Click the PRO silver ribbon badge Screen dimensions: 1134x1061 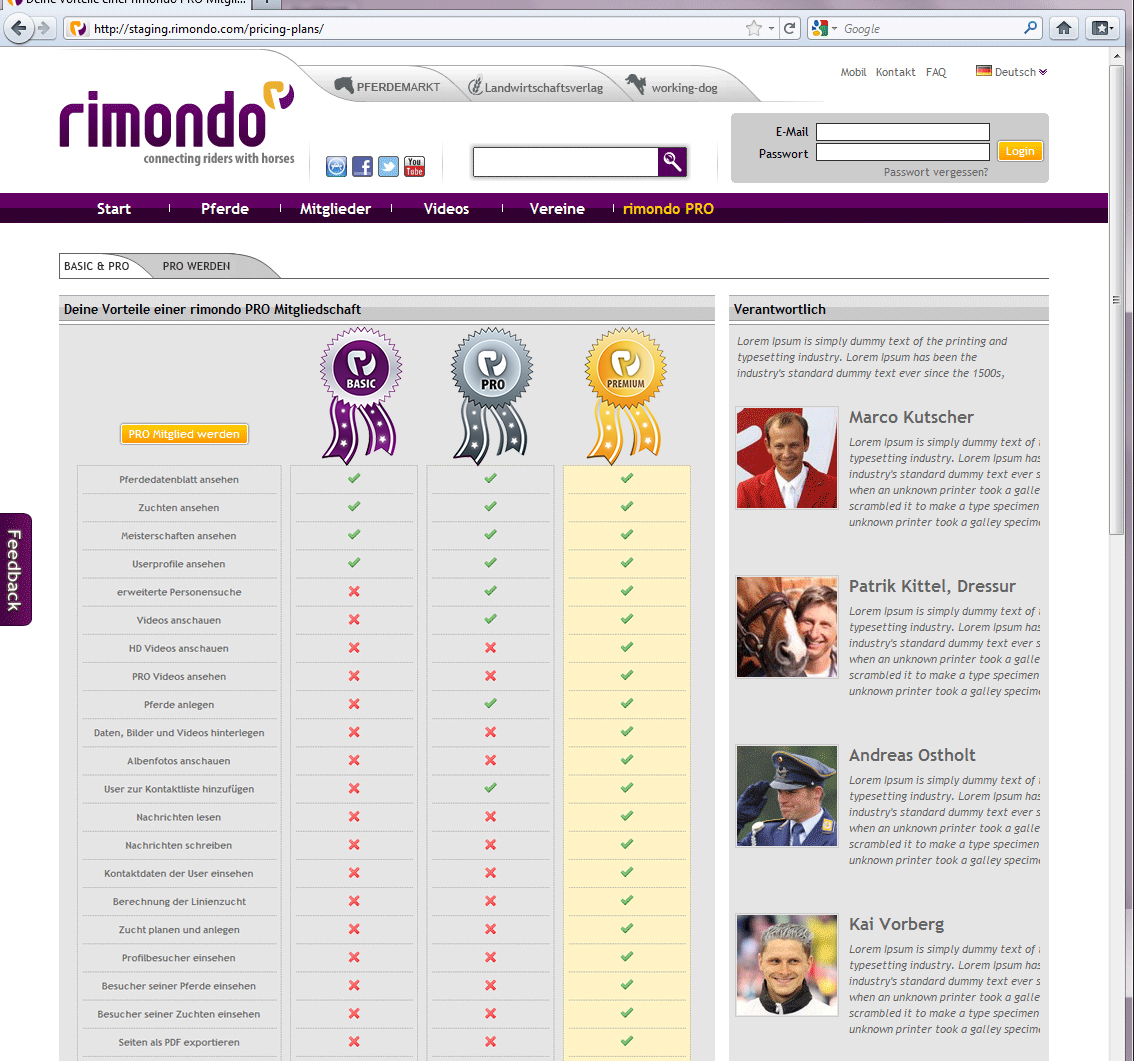492,395
